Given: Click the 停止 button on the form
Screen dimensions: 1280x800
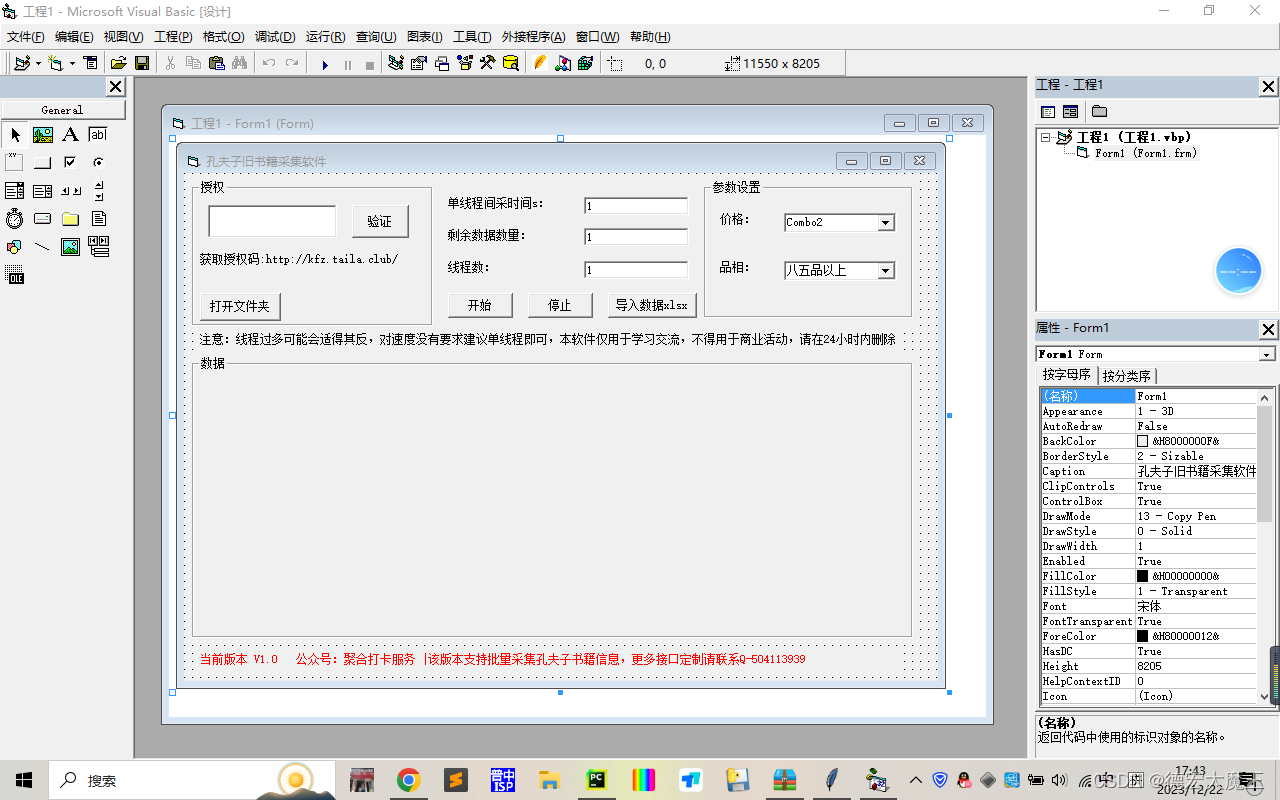Looking at the screenshot, I should click(x=560, y=305).
